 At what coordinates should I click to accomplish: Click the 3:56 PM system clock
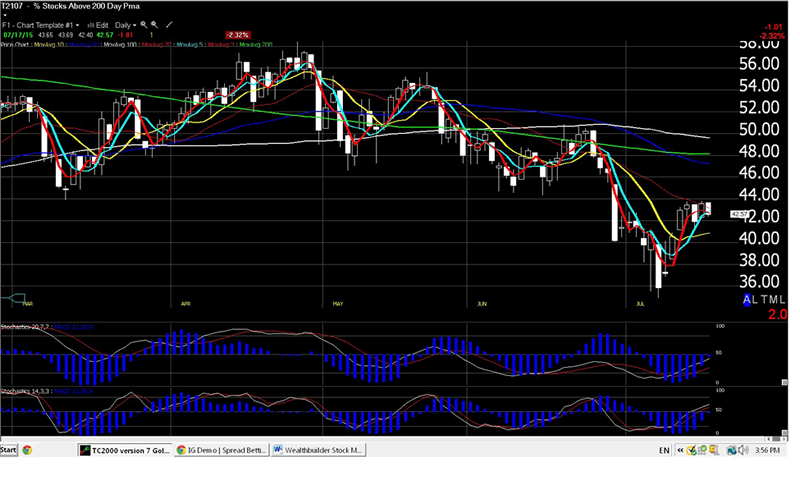pos(767,450)
